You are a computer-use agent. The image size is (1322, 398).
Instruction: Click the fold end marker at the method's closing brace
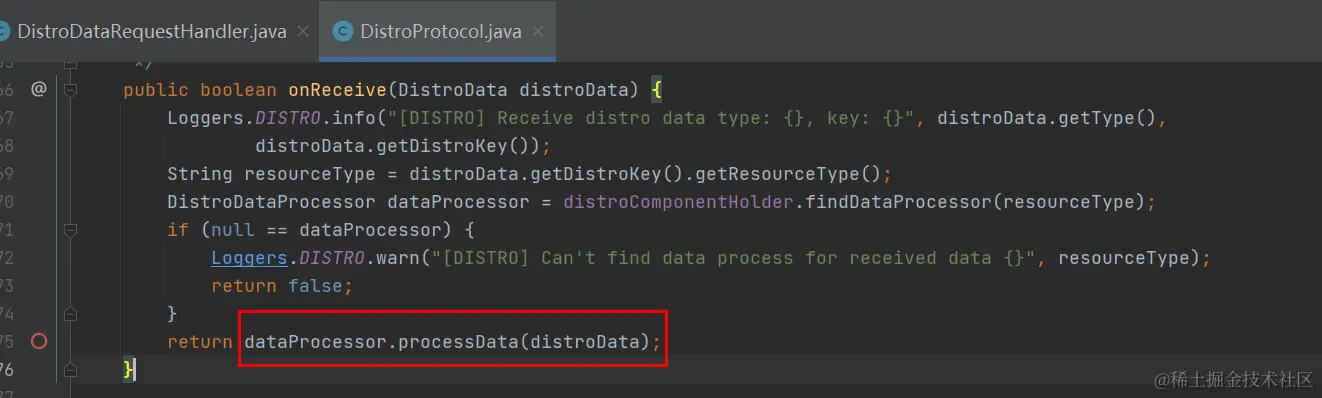(x=71, y=370)
